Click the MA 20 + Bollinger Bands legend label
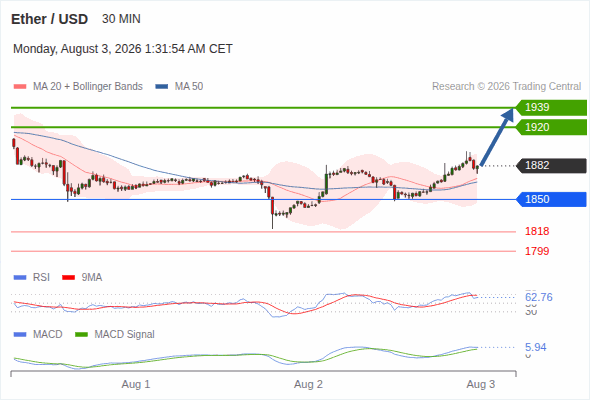Viewport: 590px width, 400px height. pos(88,87)
